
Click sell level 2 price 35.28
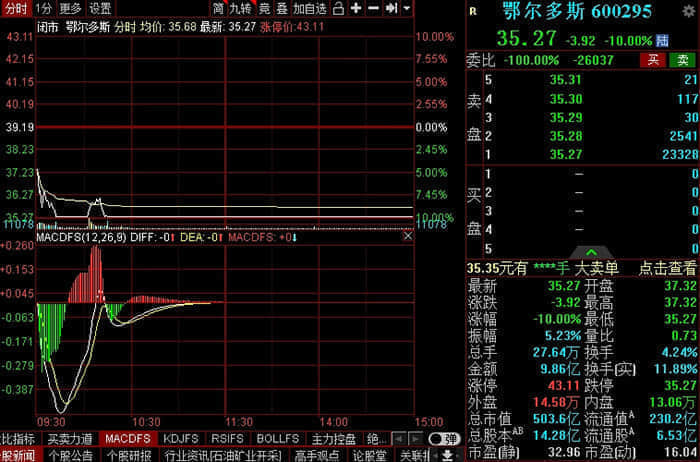tap(566, 136)
